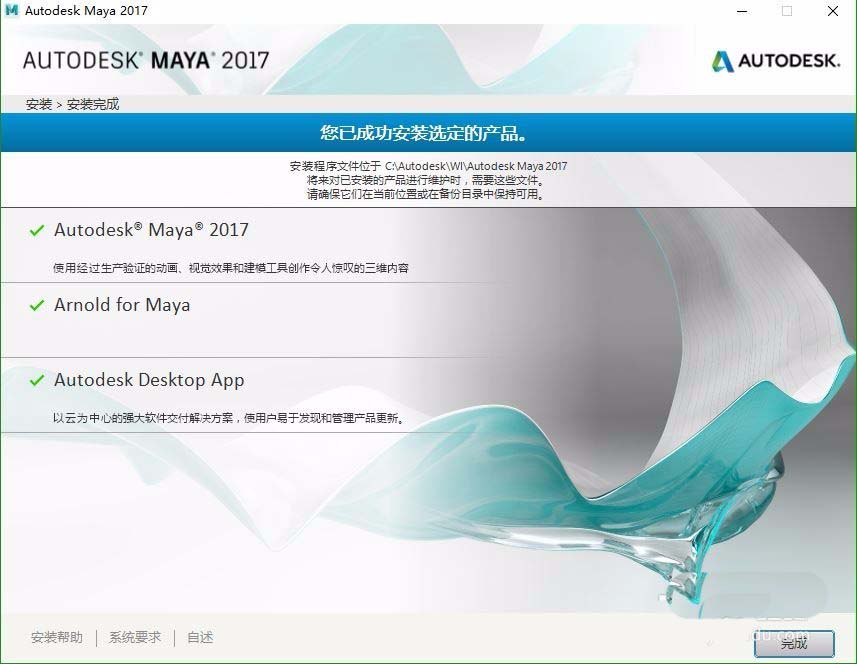Screen dimensions: 857x664
Task: Close the Maya installer window
Action: click(832, 11)
